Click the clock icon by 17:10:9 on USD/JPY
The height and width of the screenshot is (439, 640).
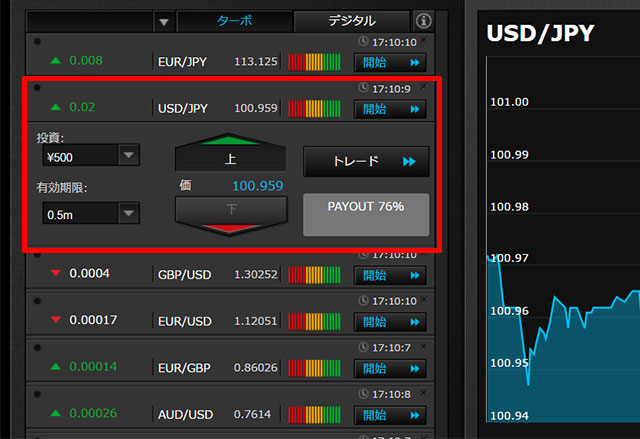click(363, 87)
